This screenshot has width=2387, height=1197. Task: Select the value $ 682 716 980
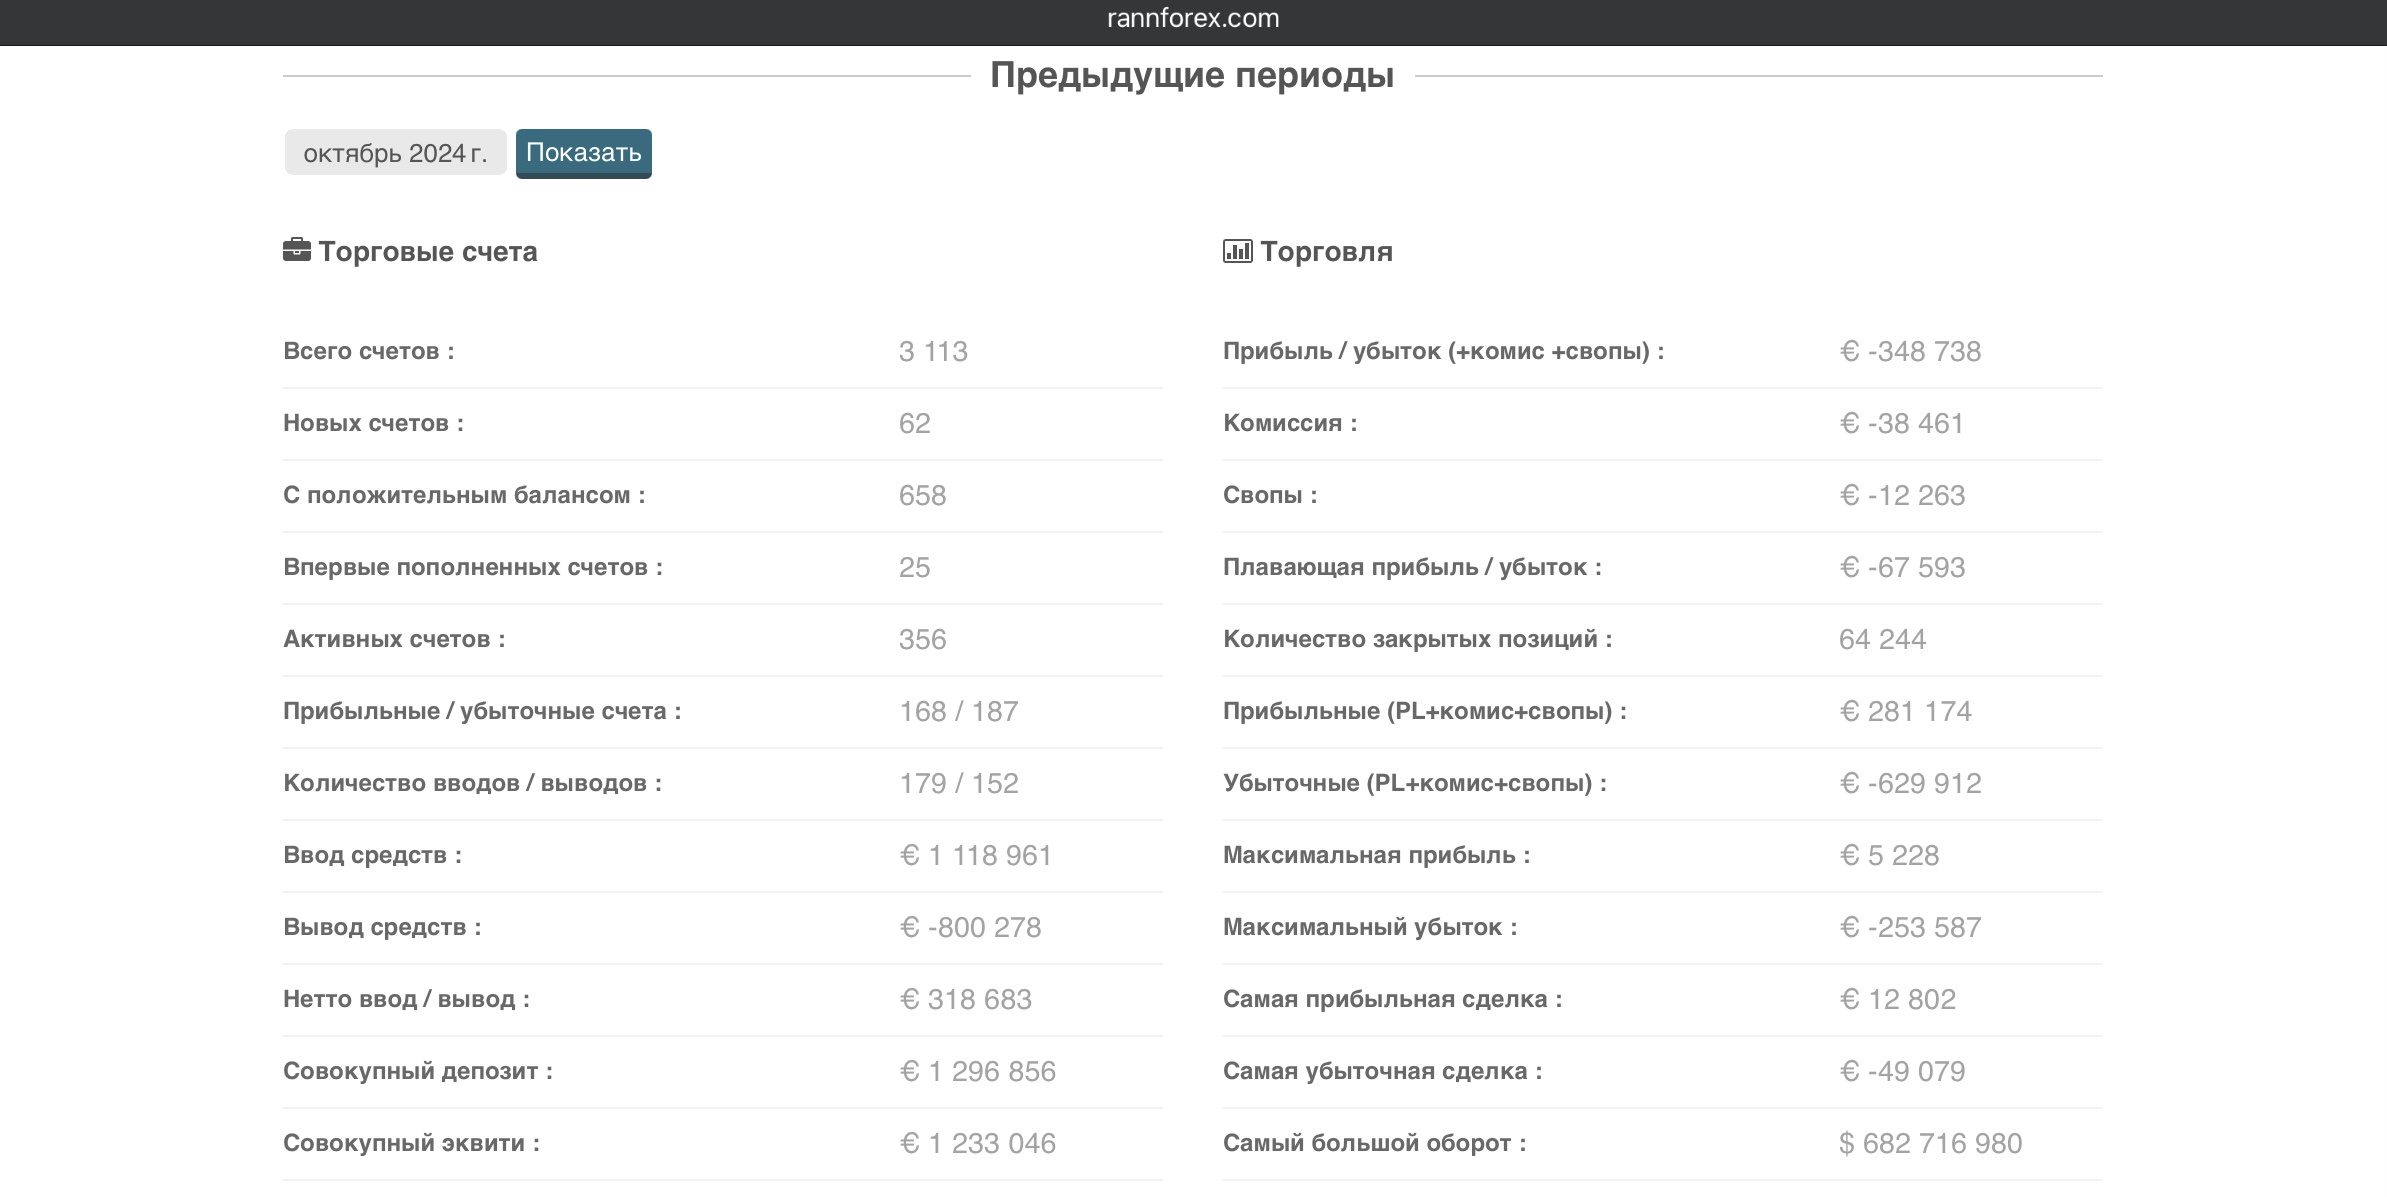pyautogui.click(x=1930, y=1143)
